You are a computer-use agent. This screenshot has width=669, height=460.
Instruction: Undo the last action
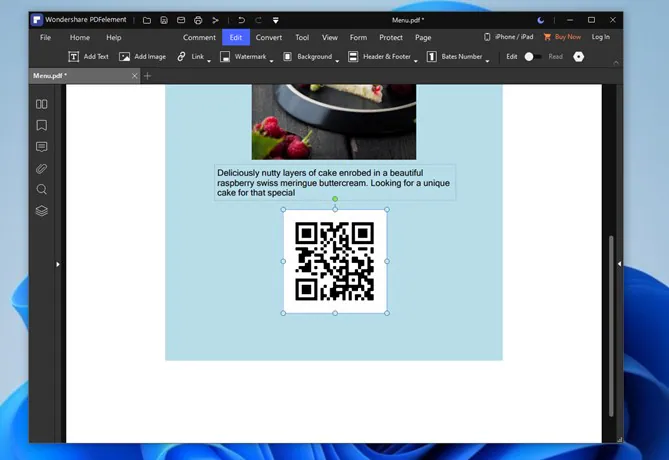pos(241,20)
